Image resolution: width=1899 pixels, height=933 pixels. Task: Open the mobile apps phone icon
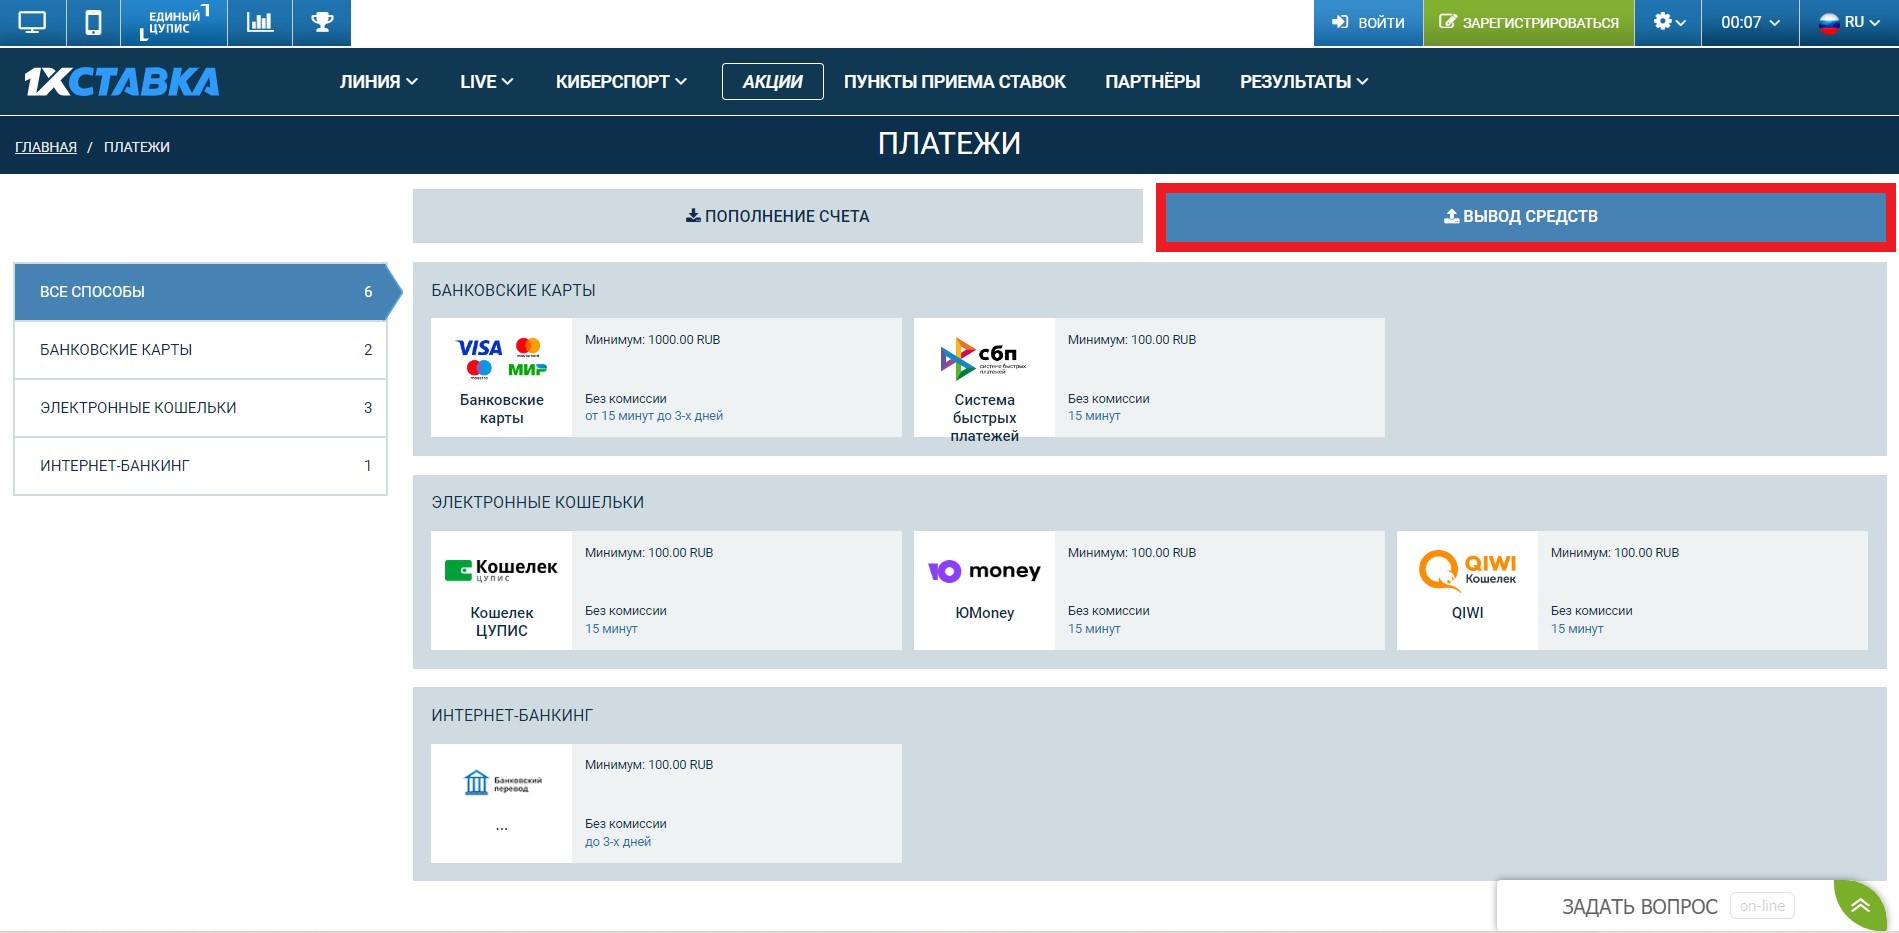coord(93,22)
